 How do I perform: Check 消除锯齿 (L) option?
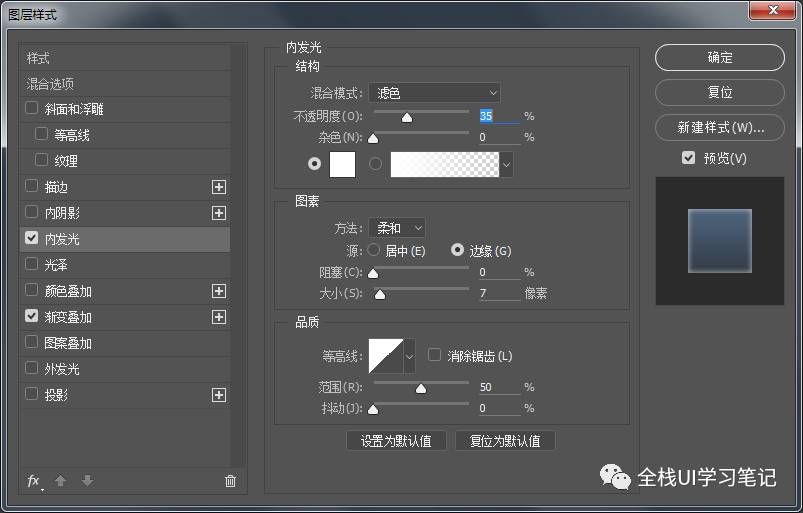[x=434, y=355]
